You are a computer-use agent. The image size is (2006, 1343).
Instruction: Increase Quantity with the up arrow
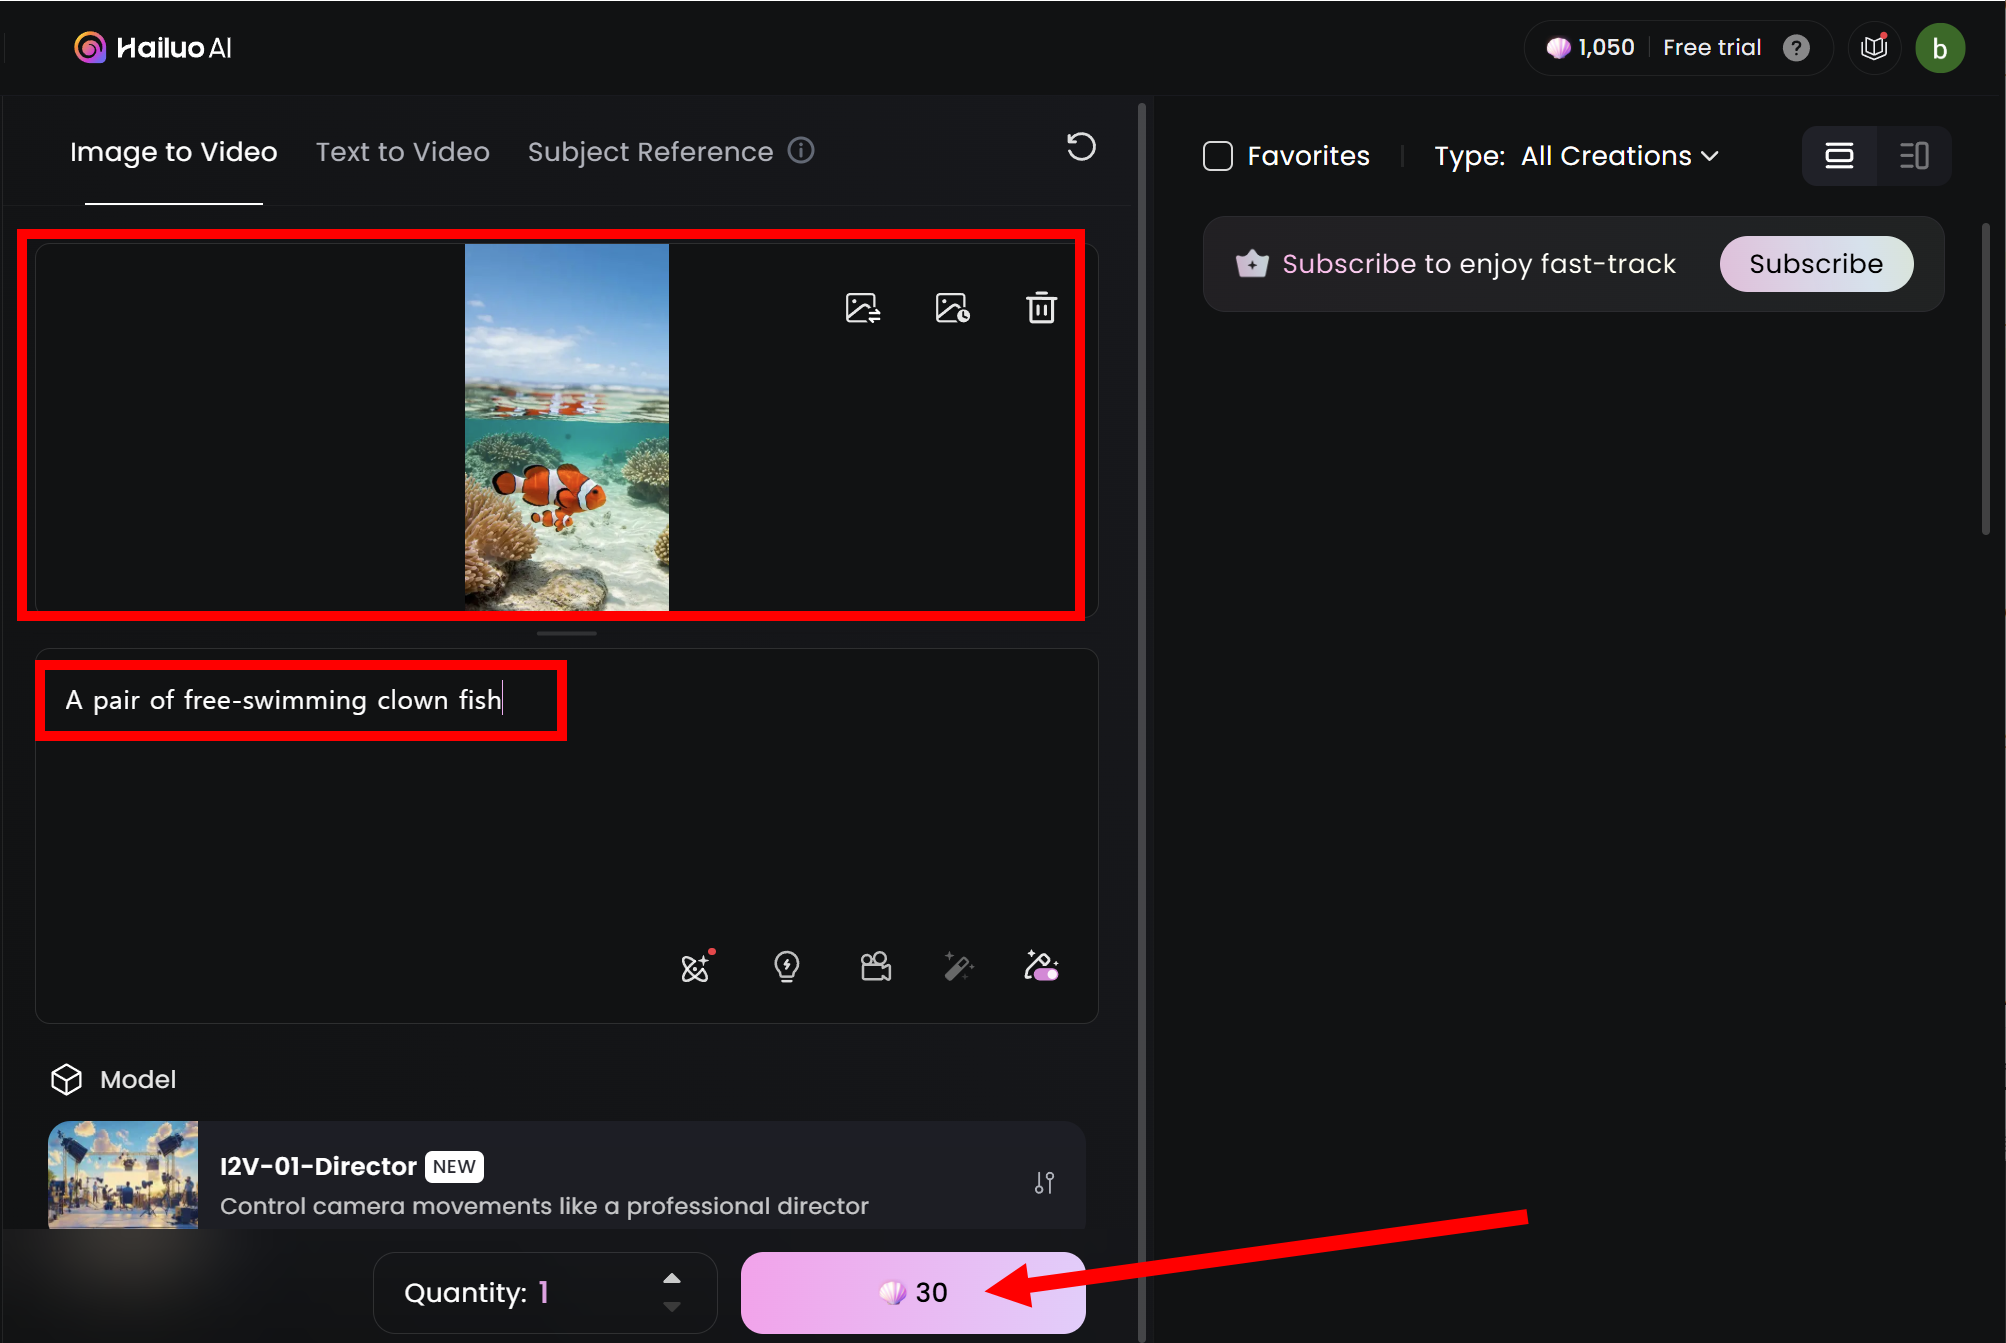672,1278
